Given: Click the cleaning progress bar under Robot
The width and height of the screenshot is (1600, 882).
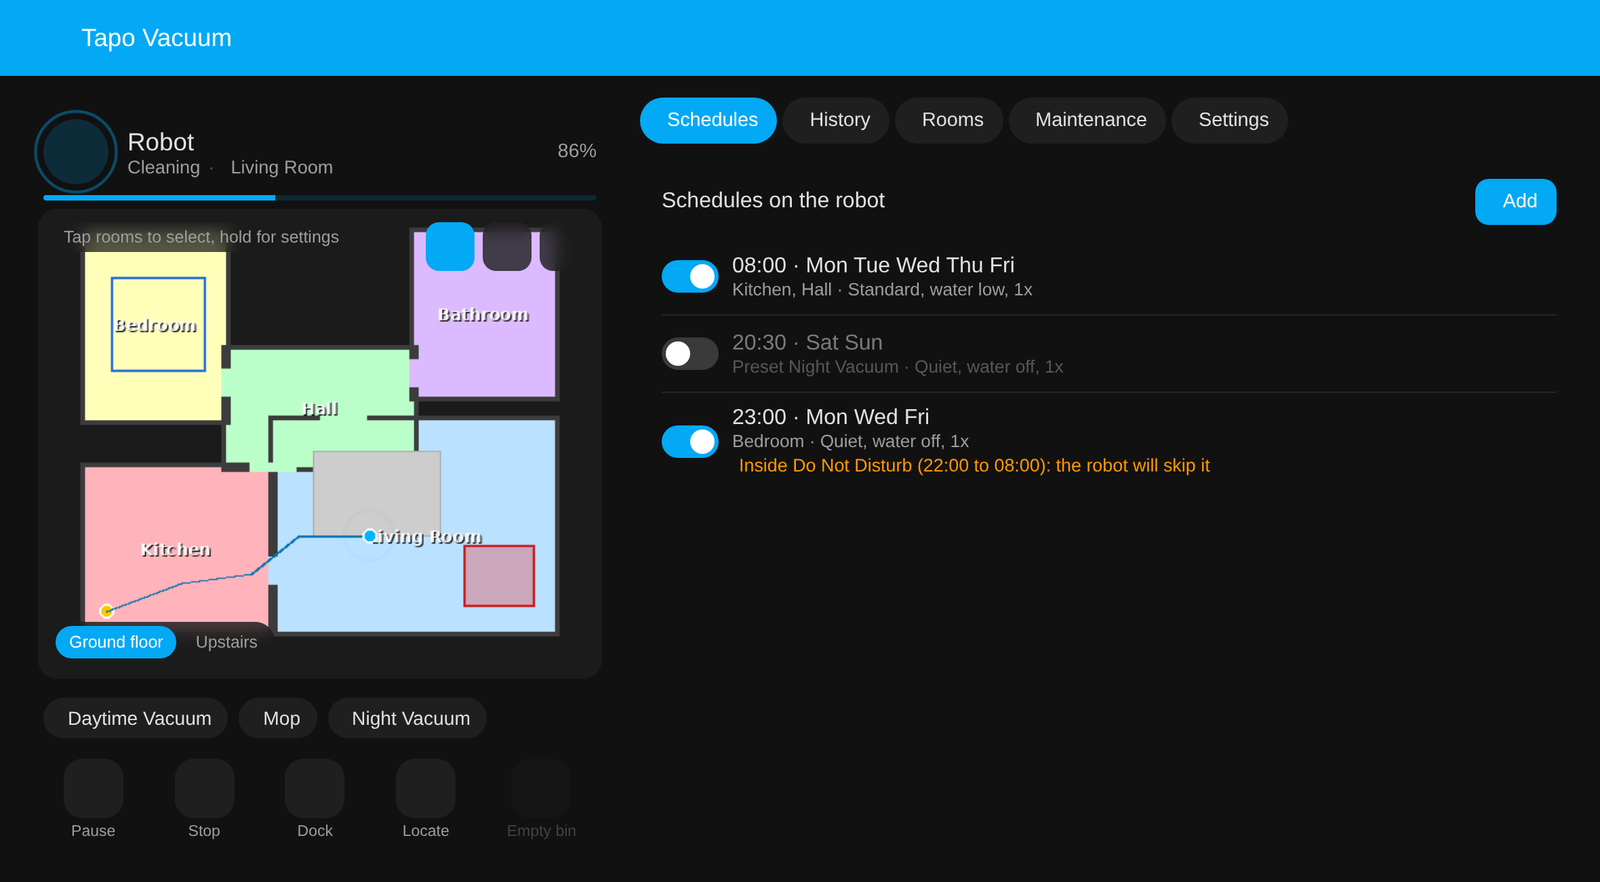Looking at the screenshot, I should 320,198.
